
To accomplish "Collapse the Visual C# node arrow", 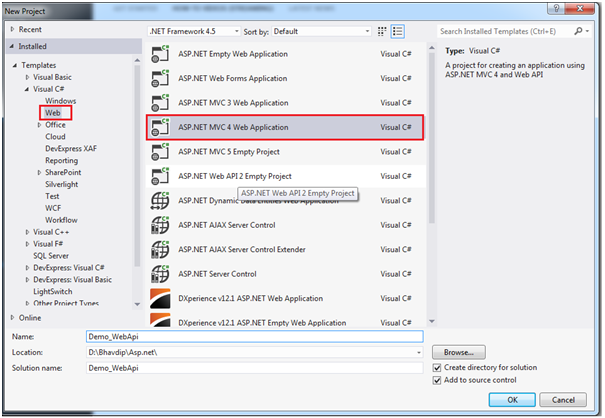I will pyautogui.click(x=27, y=89).
